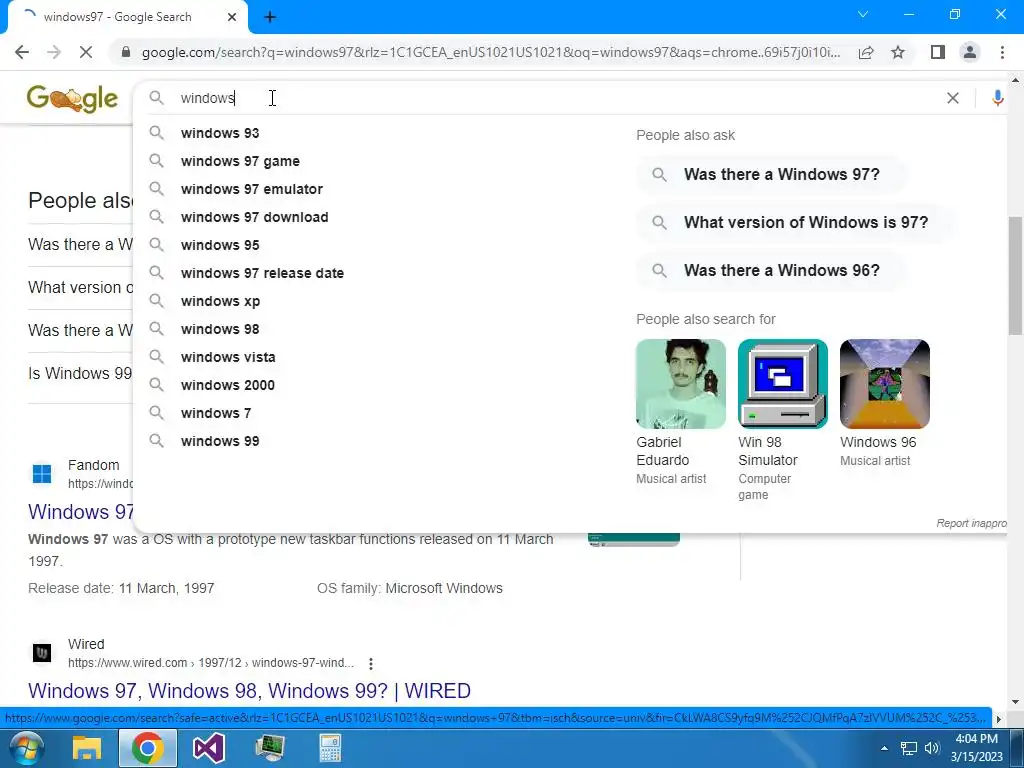This screenshot has width=1024, height=768.
Task: Open a new tab with plus button
Action: (x=270, y=18)
